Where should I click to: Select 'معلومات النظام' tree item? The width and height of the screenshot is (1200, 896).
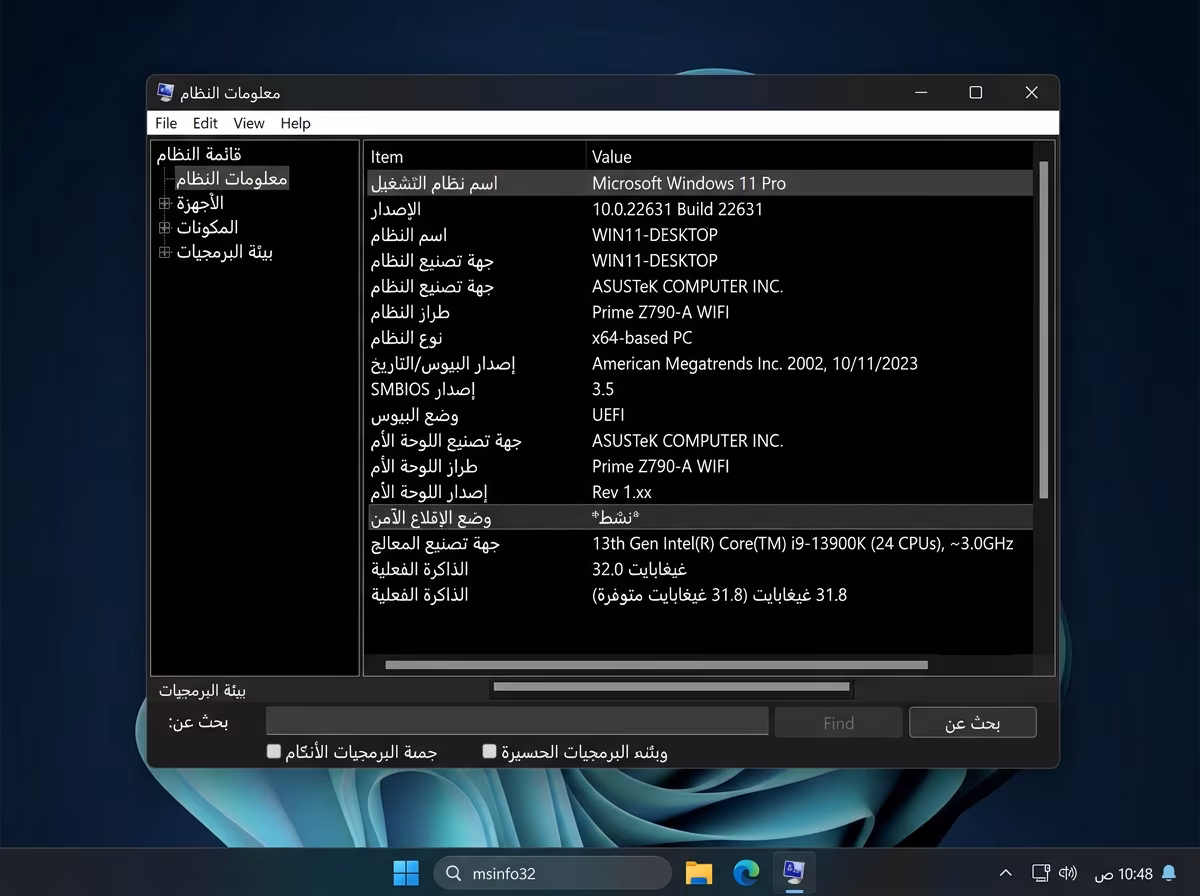(x=232, y=179)
